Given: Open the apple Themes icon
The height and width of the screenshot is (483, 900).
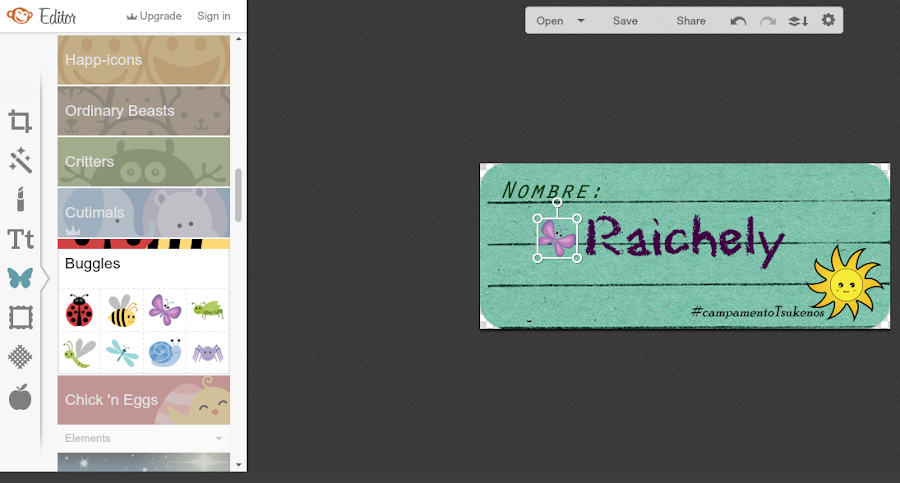Looking at the screenshot, I should pyautogui.click(x=20, y=397).
